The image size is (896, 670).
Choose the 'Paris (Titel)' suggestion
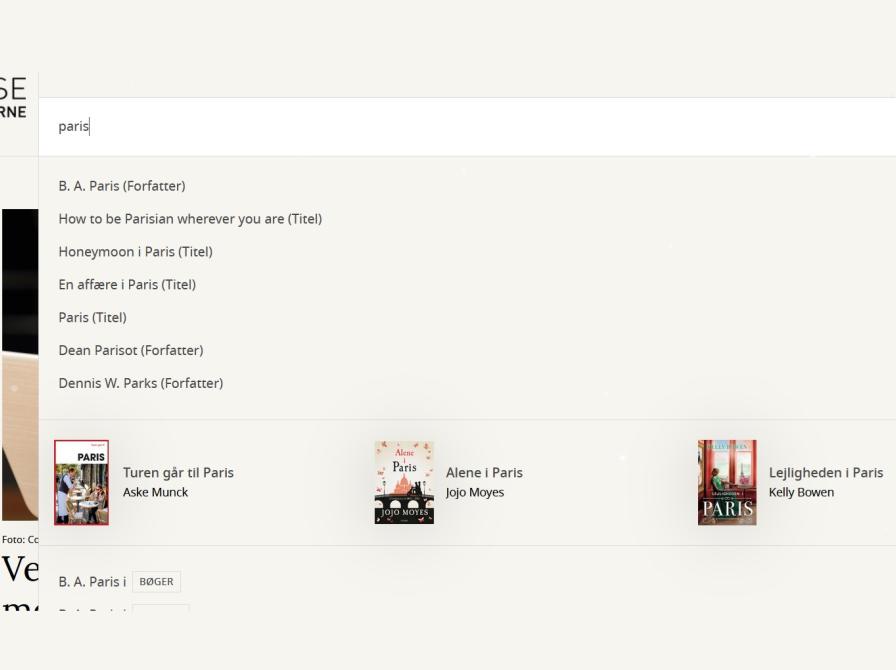coord(92,318)
